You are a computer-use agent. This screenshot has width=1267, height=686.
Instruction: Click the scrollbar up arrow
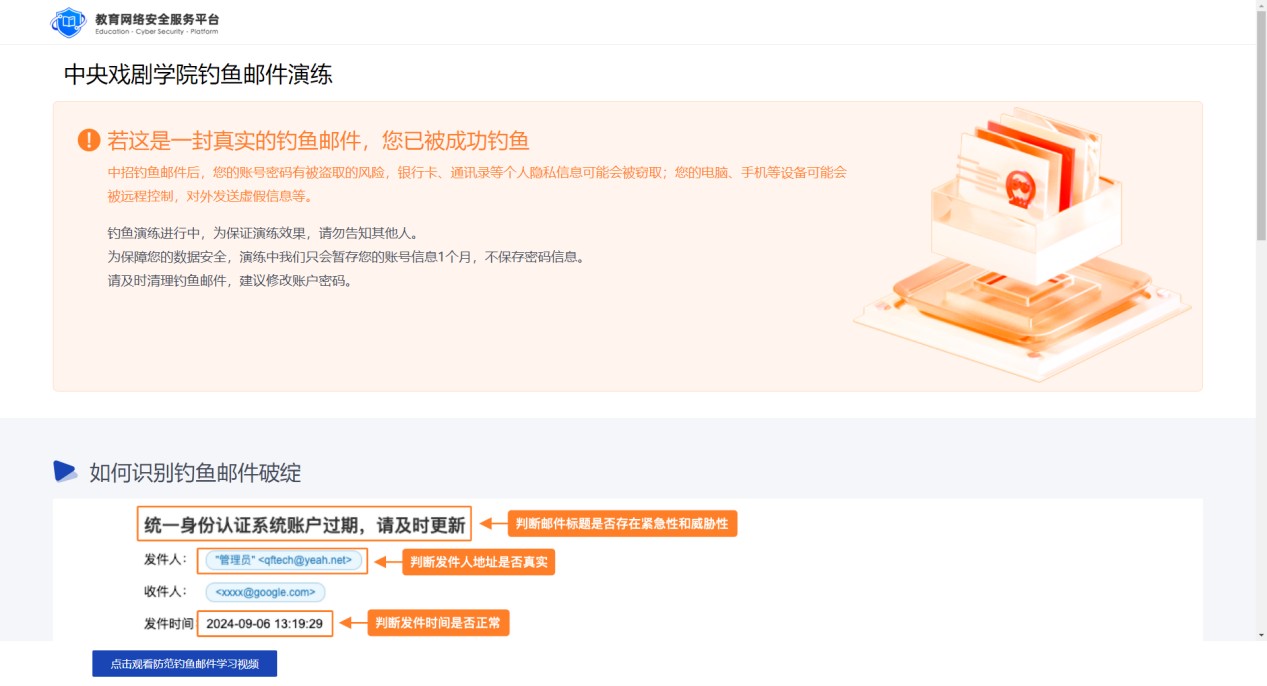coord(1261,5)
